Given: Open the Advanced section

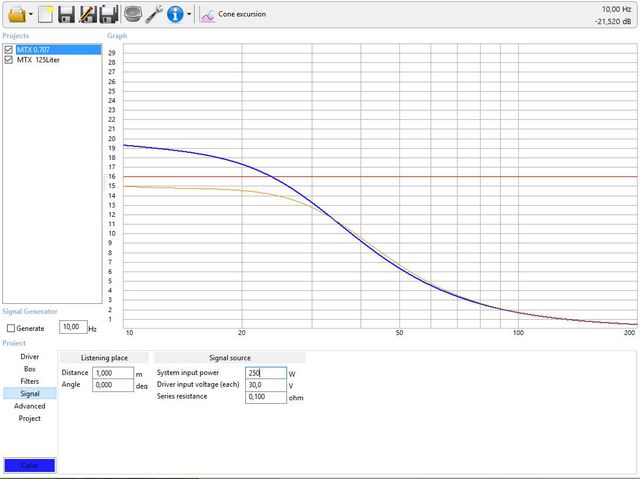Looking at the screenshot, I should [x=29, y=406].
